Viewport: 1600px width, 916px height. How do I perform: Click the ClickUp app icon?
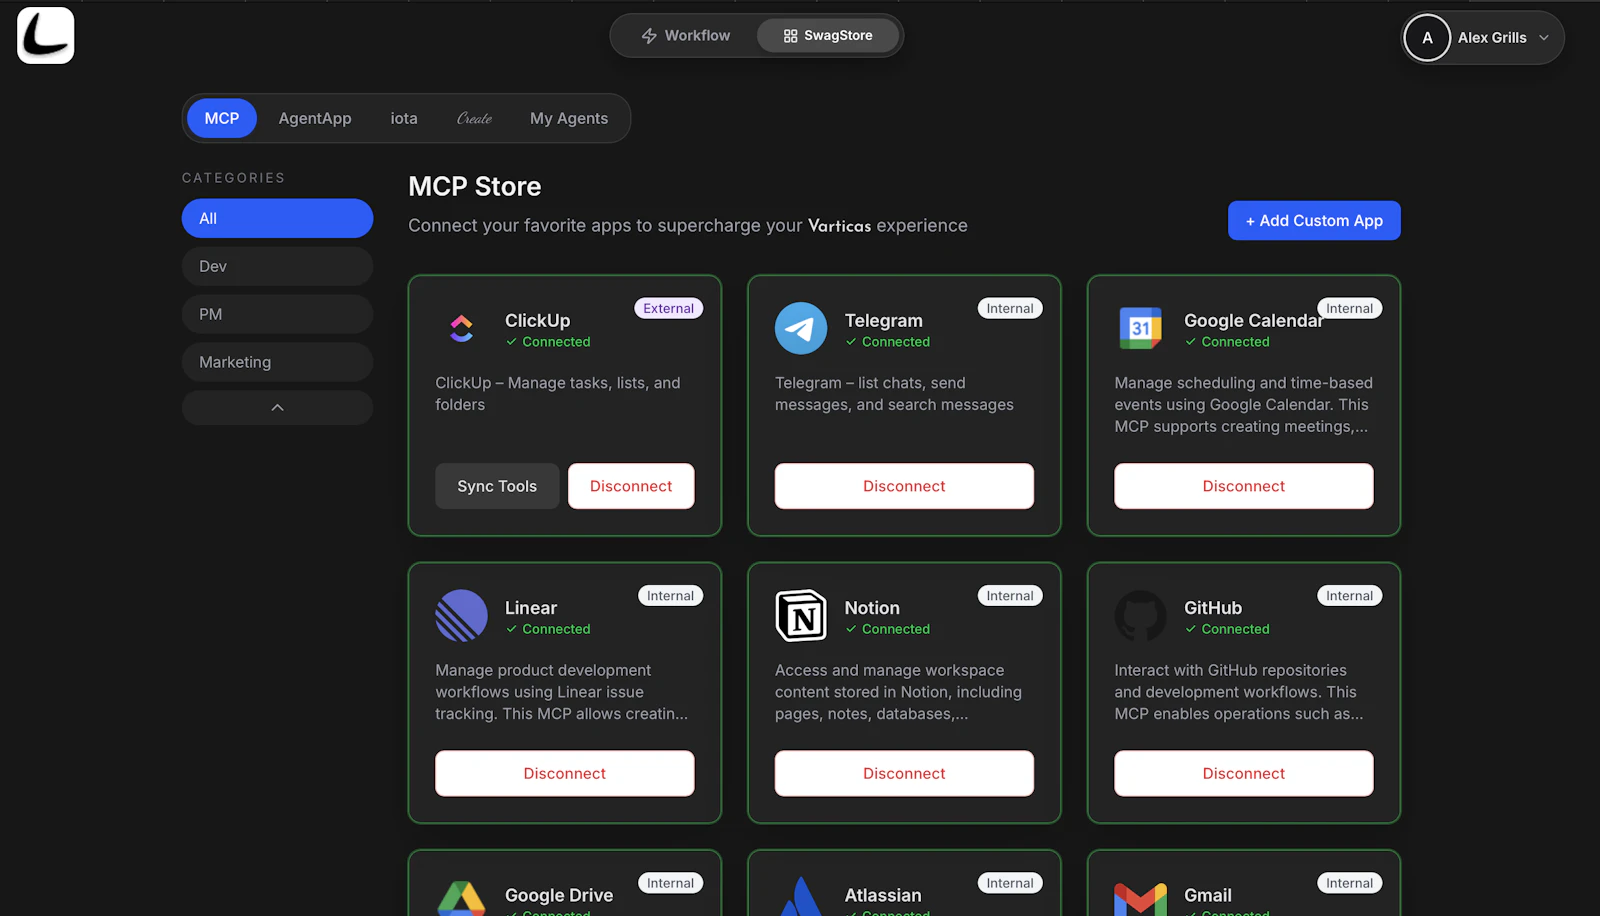461,328
